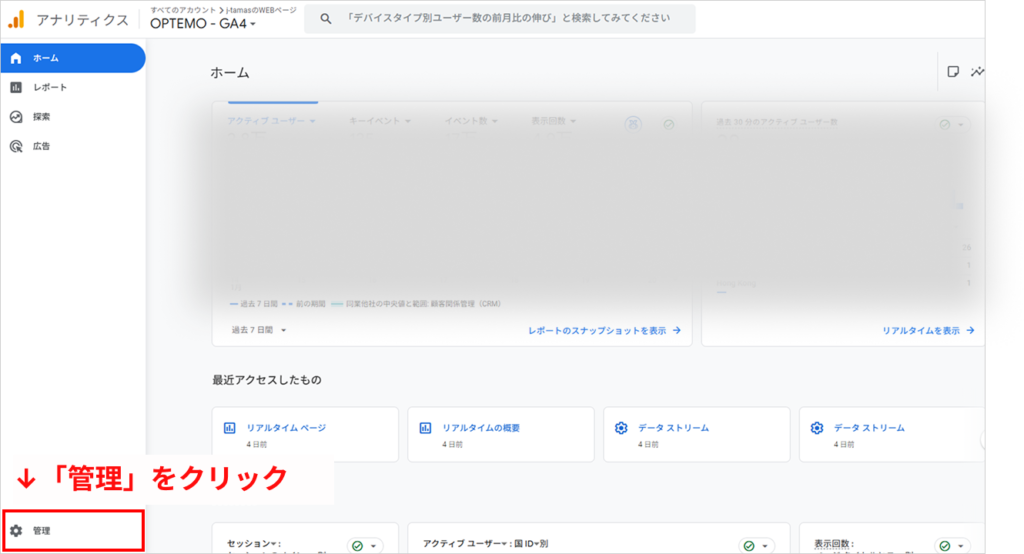The height and width of the screenshot is (554, 1024).
Task: Click check icon on the 表示回数 bottom card
Action: tap(945, 546)
